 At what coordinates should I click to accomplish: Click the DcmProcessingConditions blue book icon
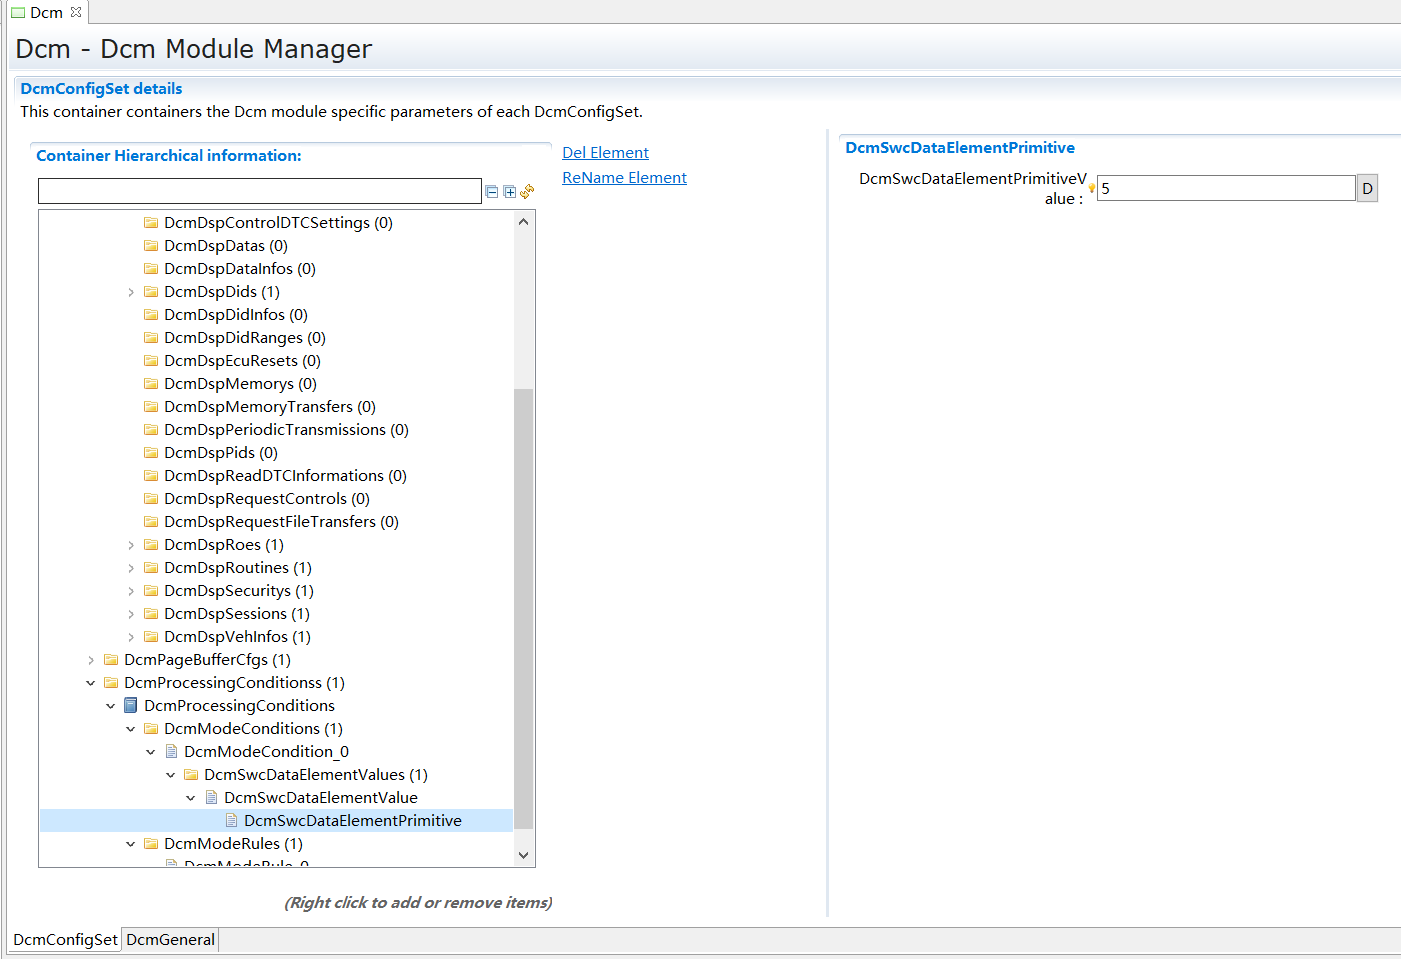pos(131,706)
